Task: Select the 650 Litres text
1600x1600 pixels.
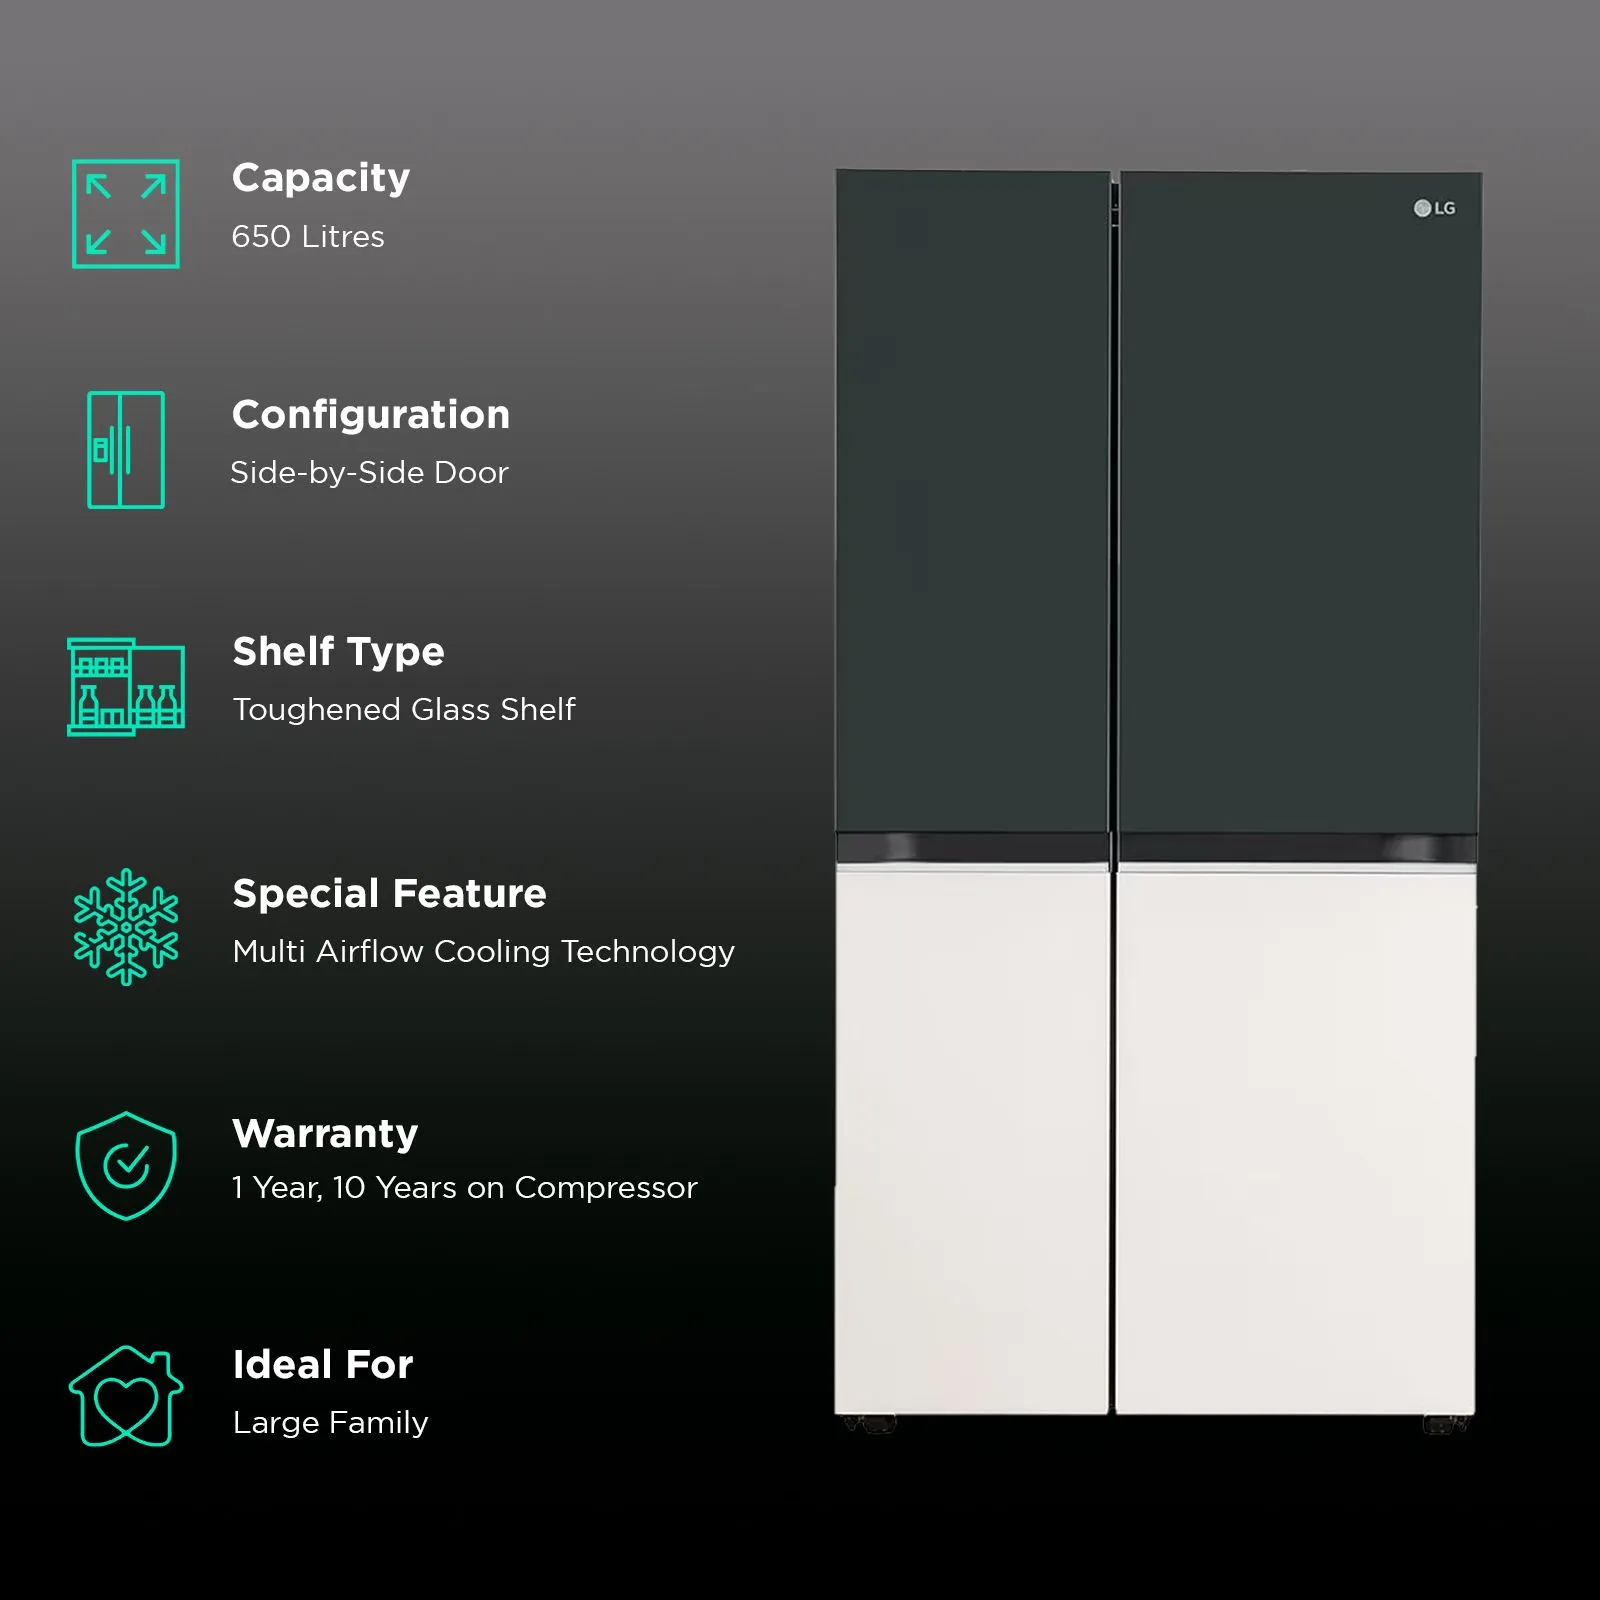Action: tap(308, 237)
